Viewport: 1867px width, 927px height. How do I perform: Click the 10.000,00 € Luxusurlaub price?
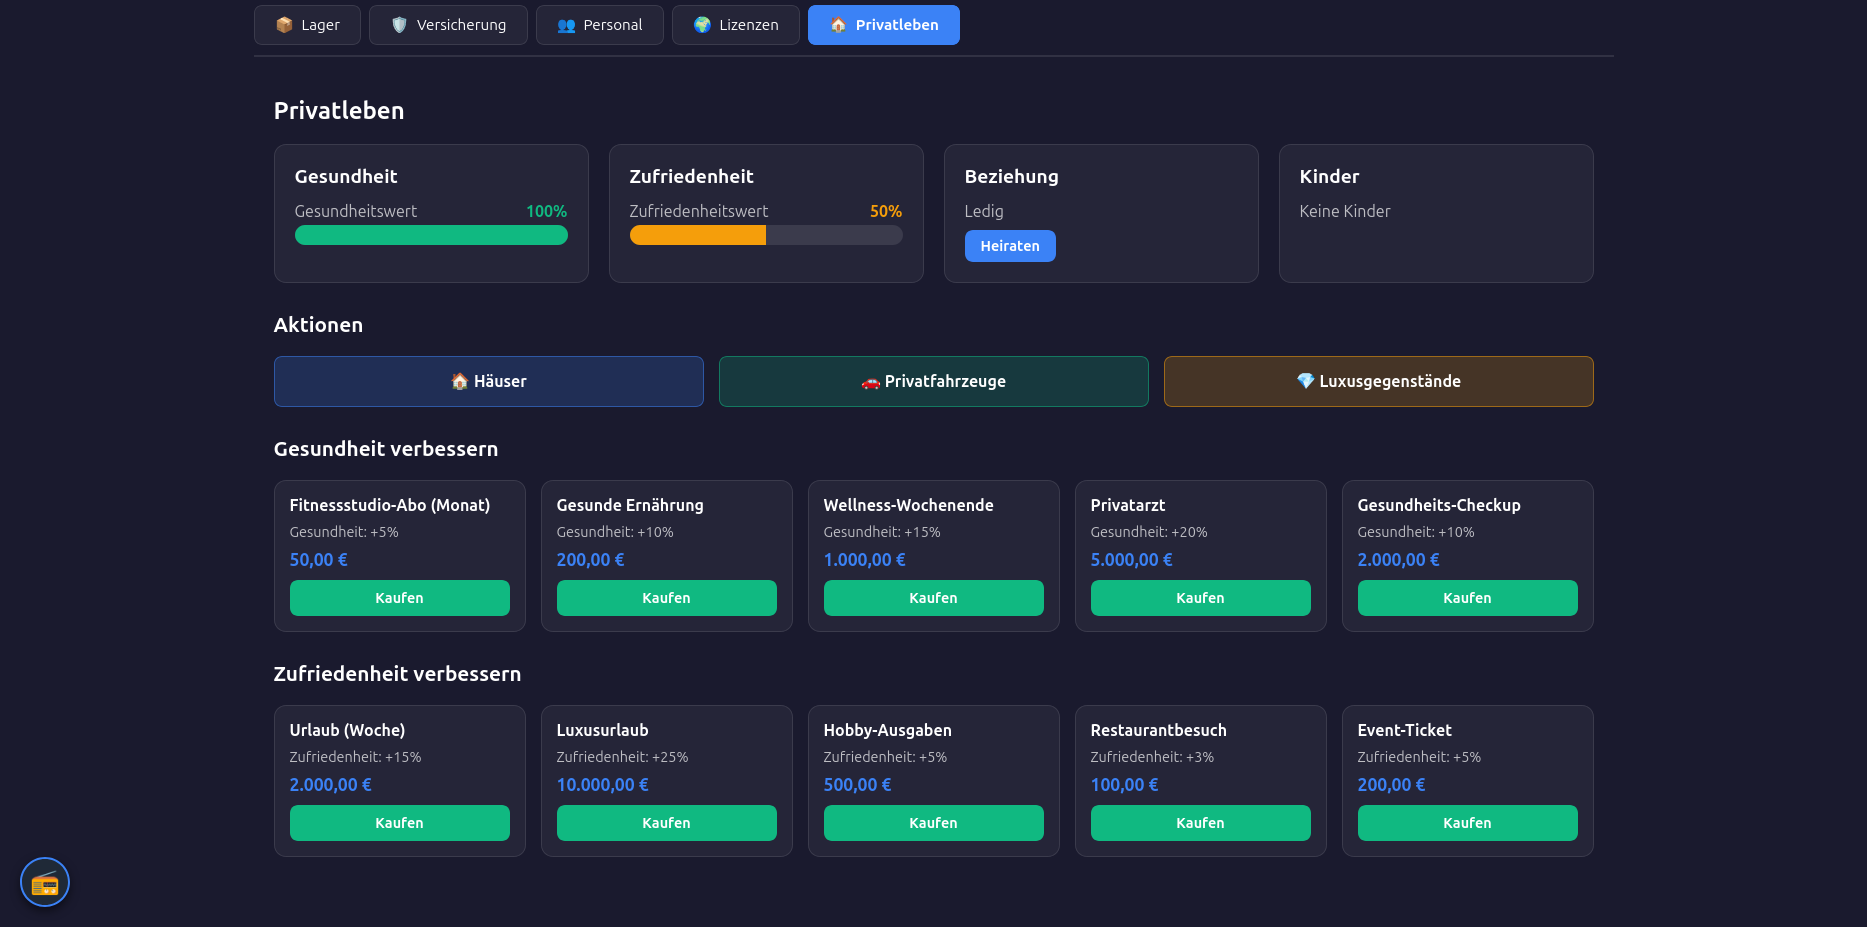click(x=603, y=785)
